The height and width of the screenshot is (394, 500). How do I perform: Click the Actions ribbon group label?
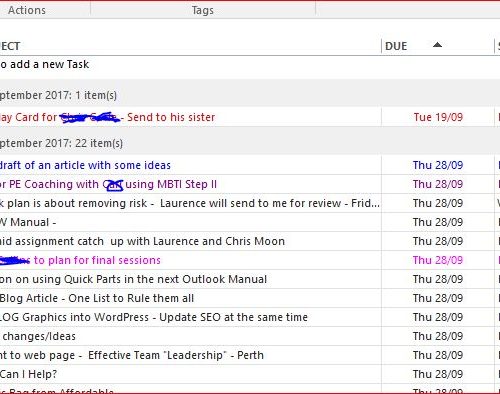point(27,10)
